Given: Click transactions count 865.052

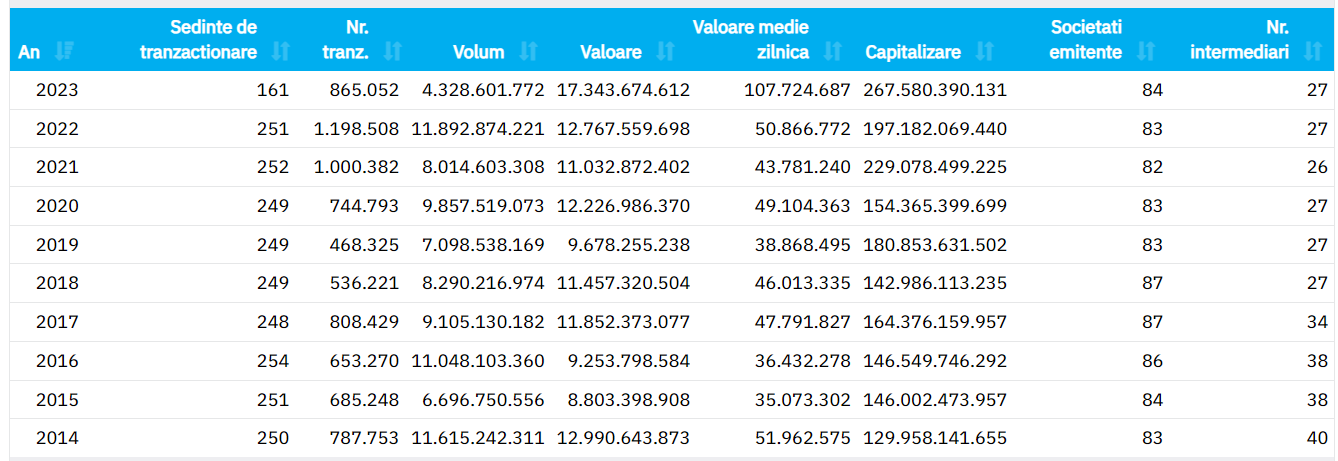Looking at the screenshot, I should pos(365,90).
